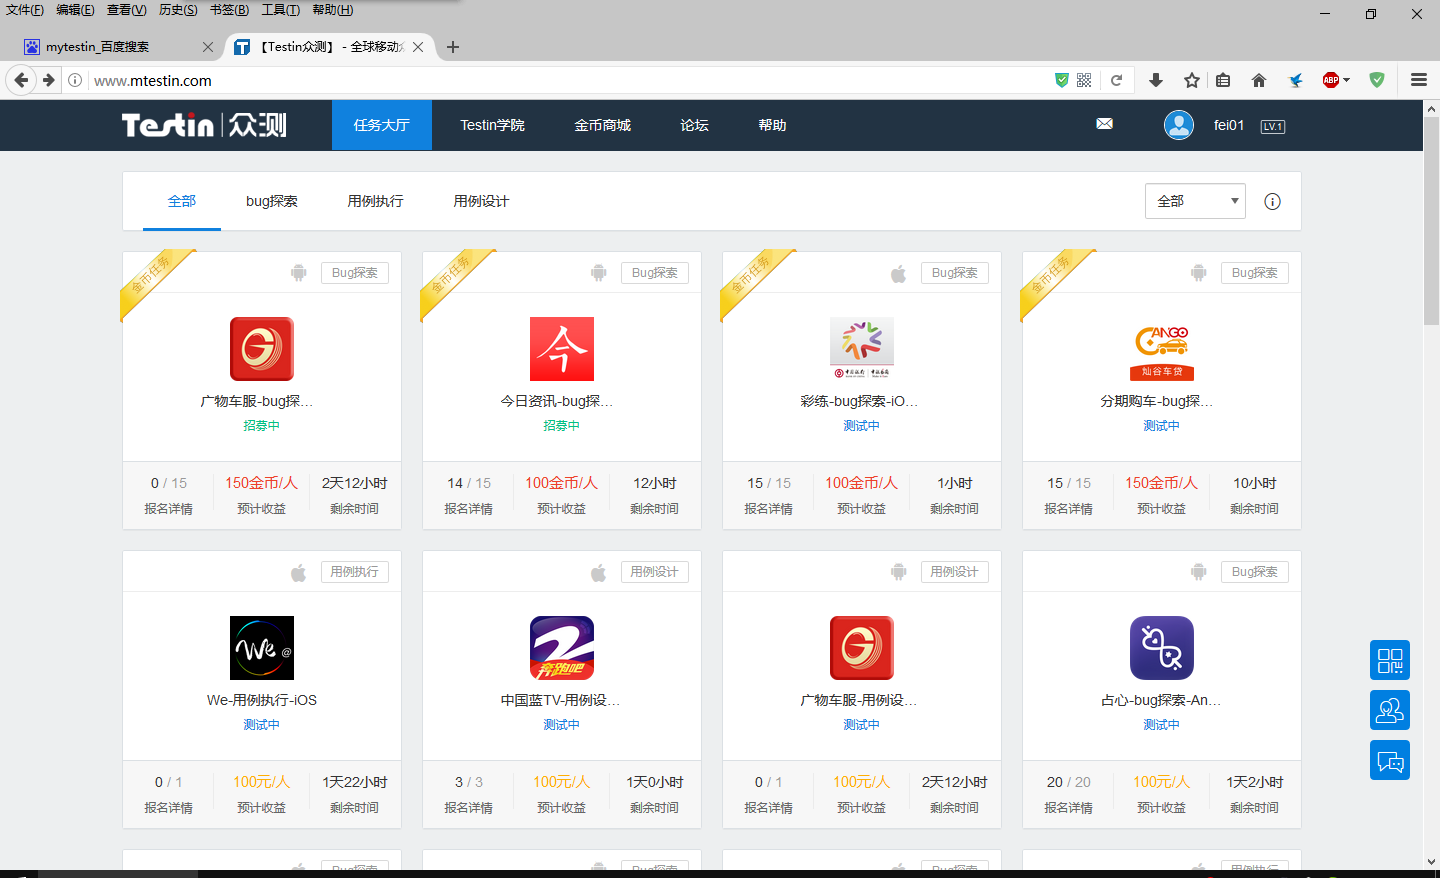
Task: Click the URL address bar field
Action: click(x=560, y=80)
